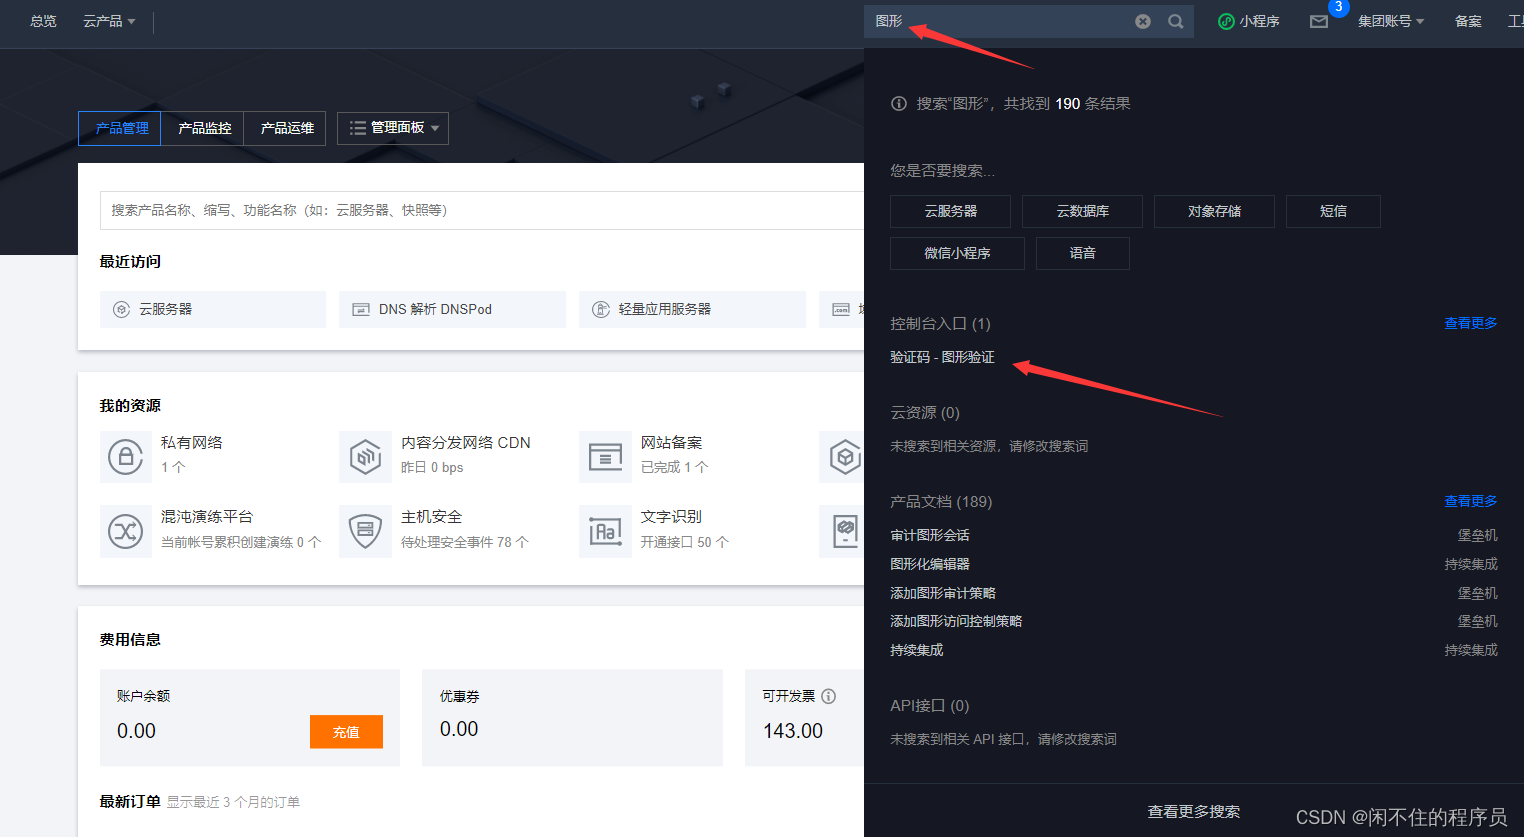Click the product name search input field
The image size is (1524, 837).
coord(482,210)
